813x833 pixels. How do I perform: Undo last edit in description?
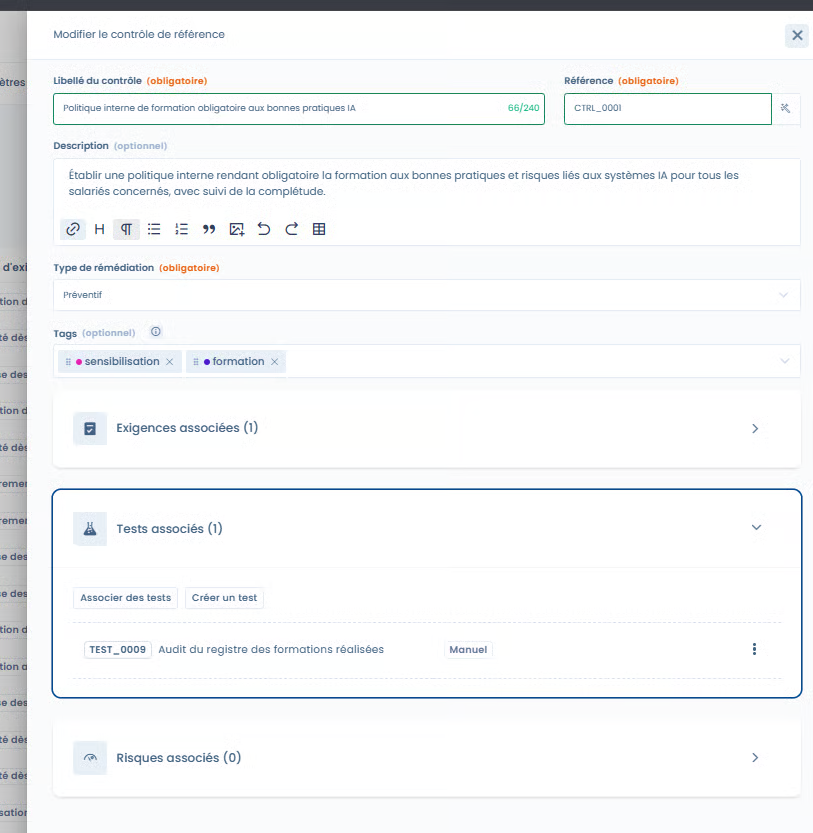point(264,229)
